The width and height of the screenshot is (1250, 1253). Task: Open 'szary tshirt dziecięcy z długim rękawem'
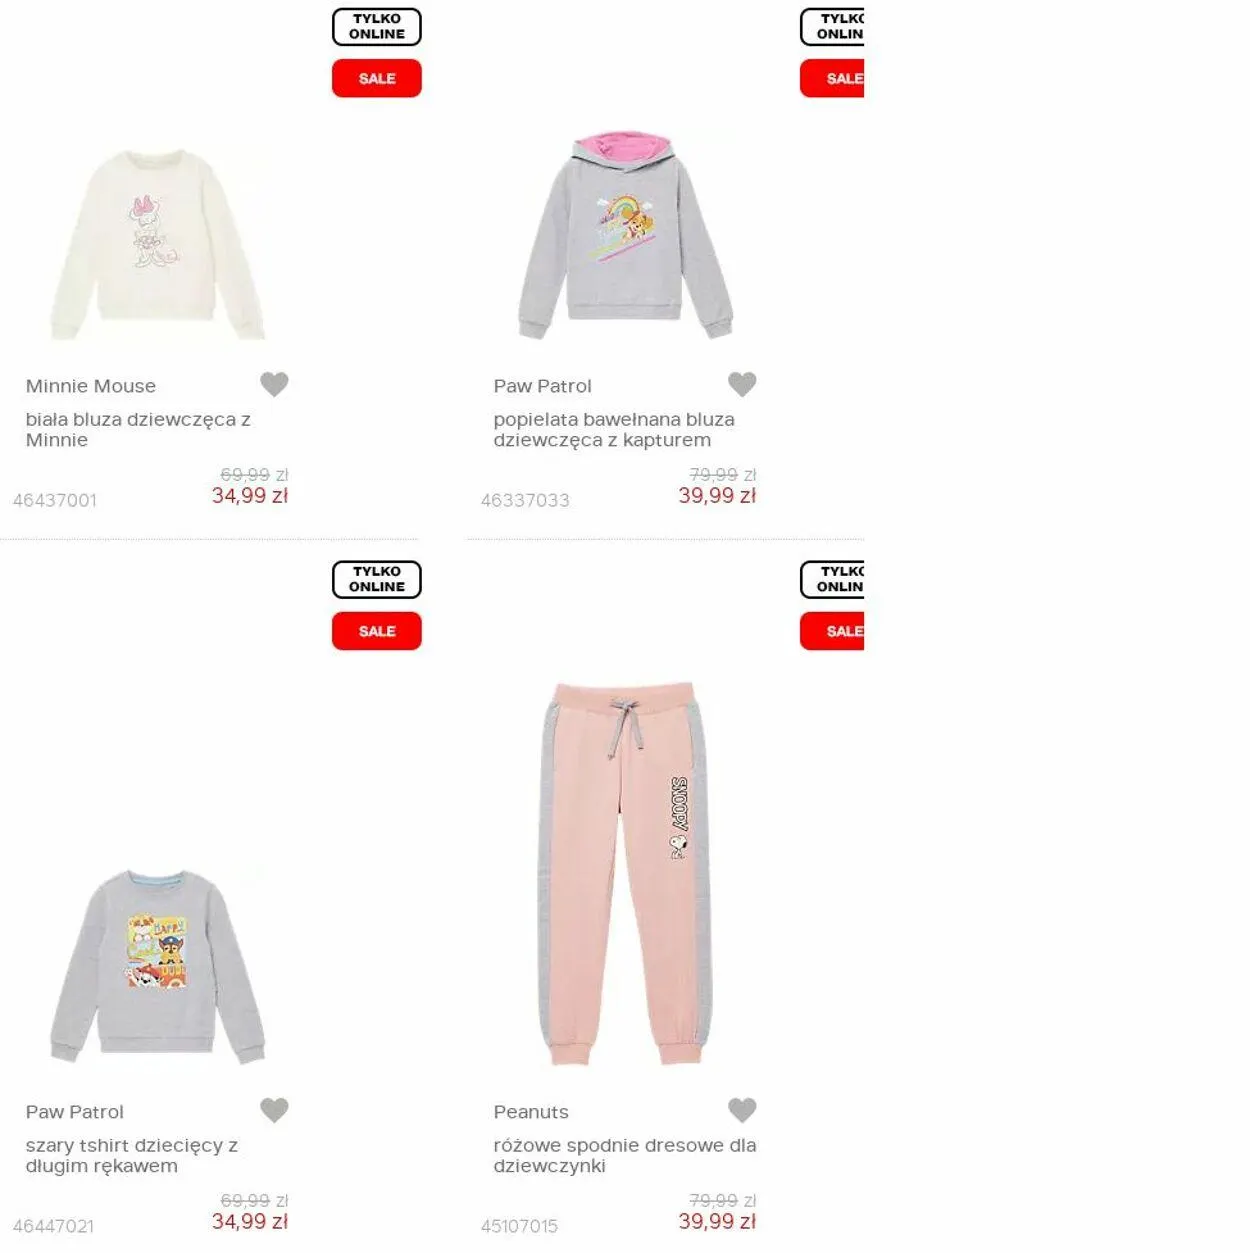coord(132,1156)
